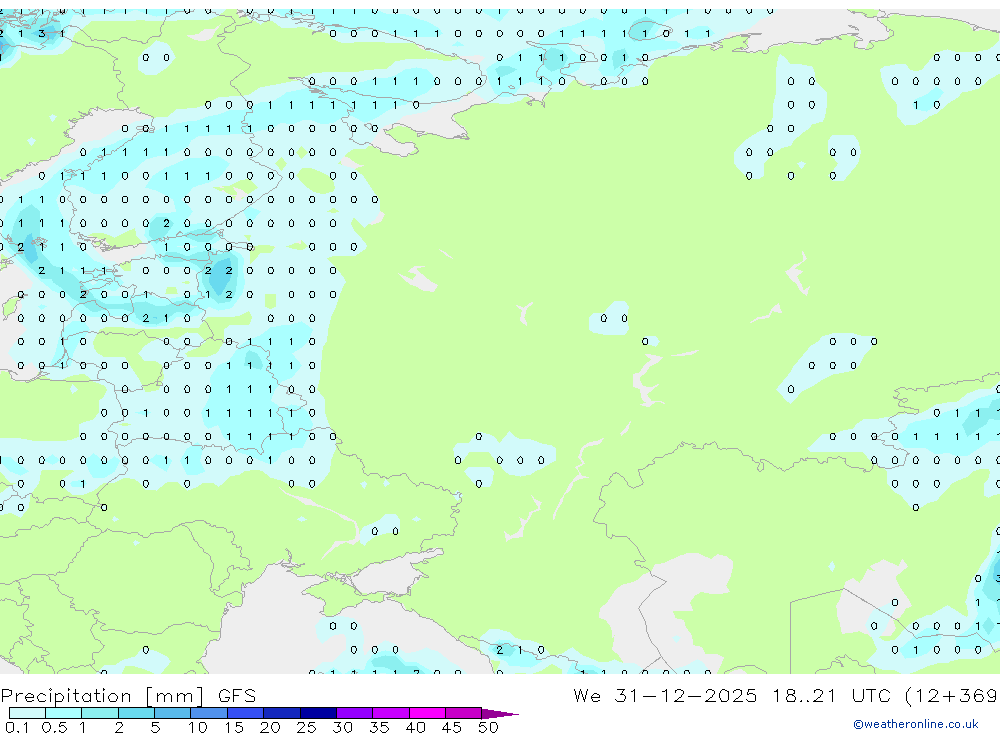This screenshot has height=733, width=1000.
Task: Click the 35–40 mm legend color swatch
Action: [391, 713]
